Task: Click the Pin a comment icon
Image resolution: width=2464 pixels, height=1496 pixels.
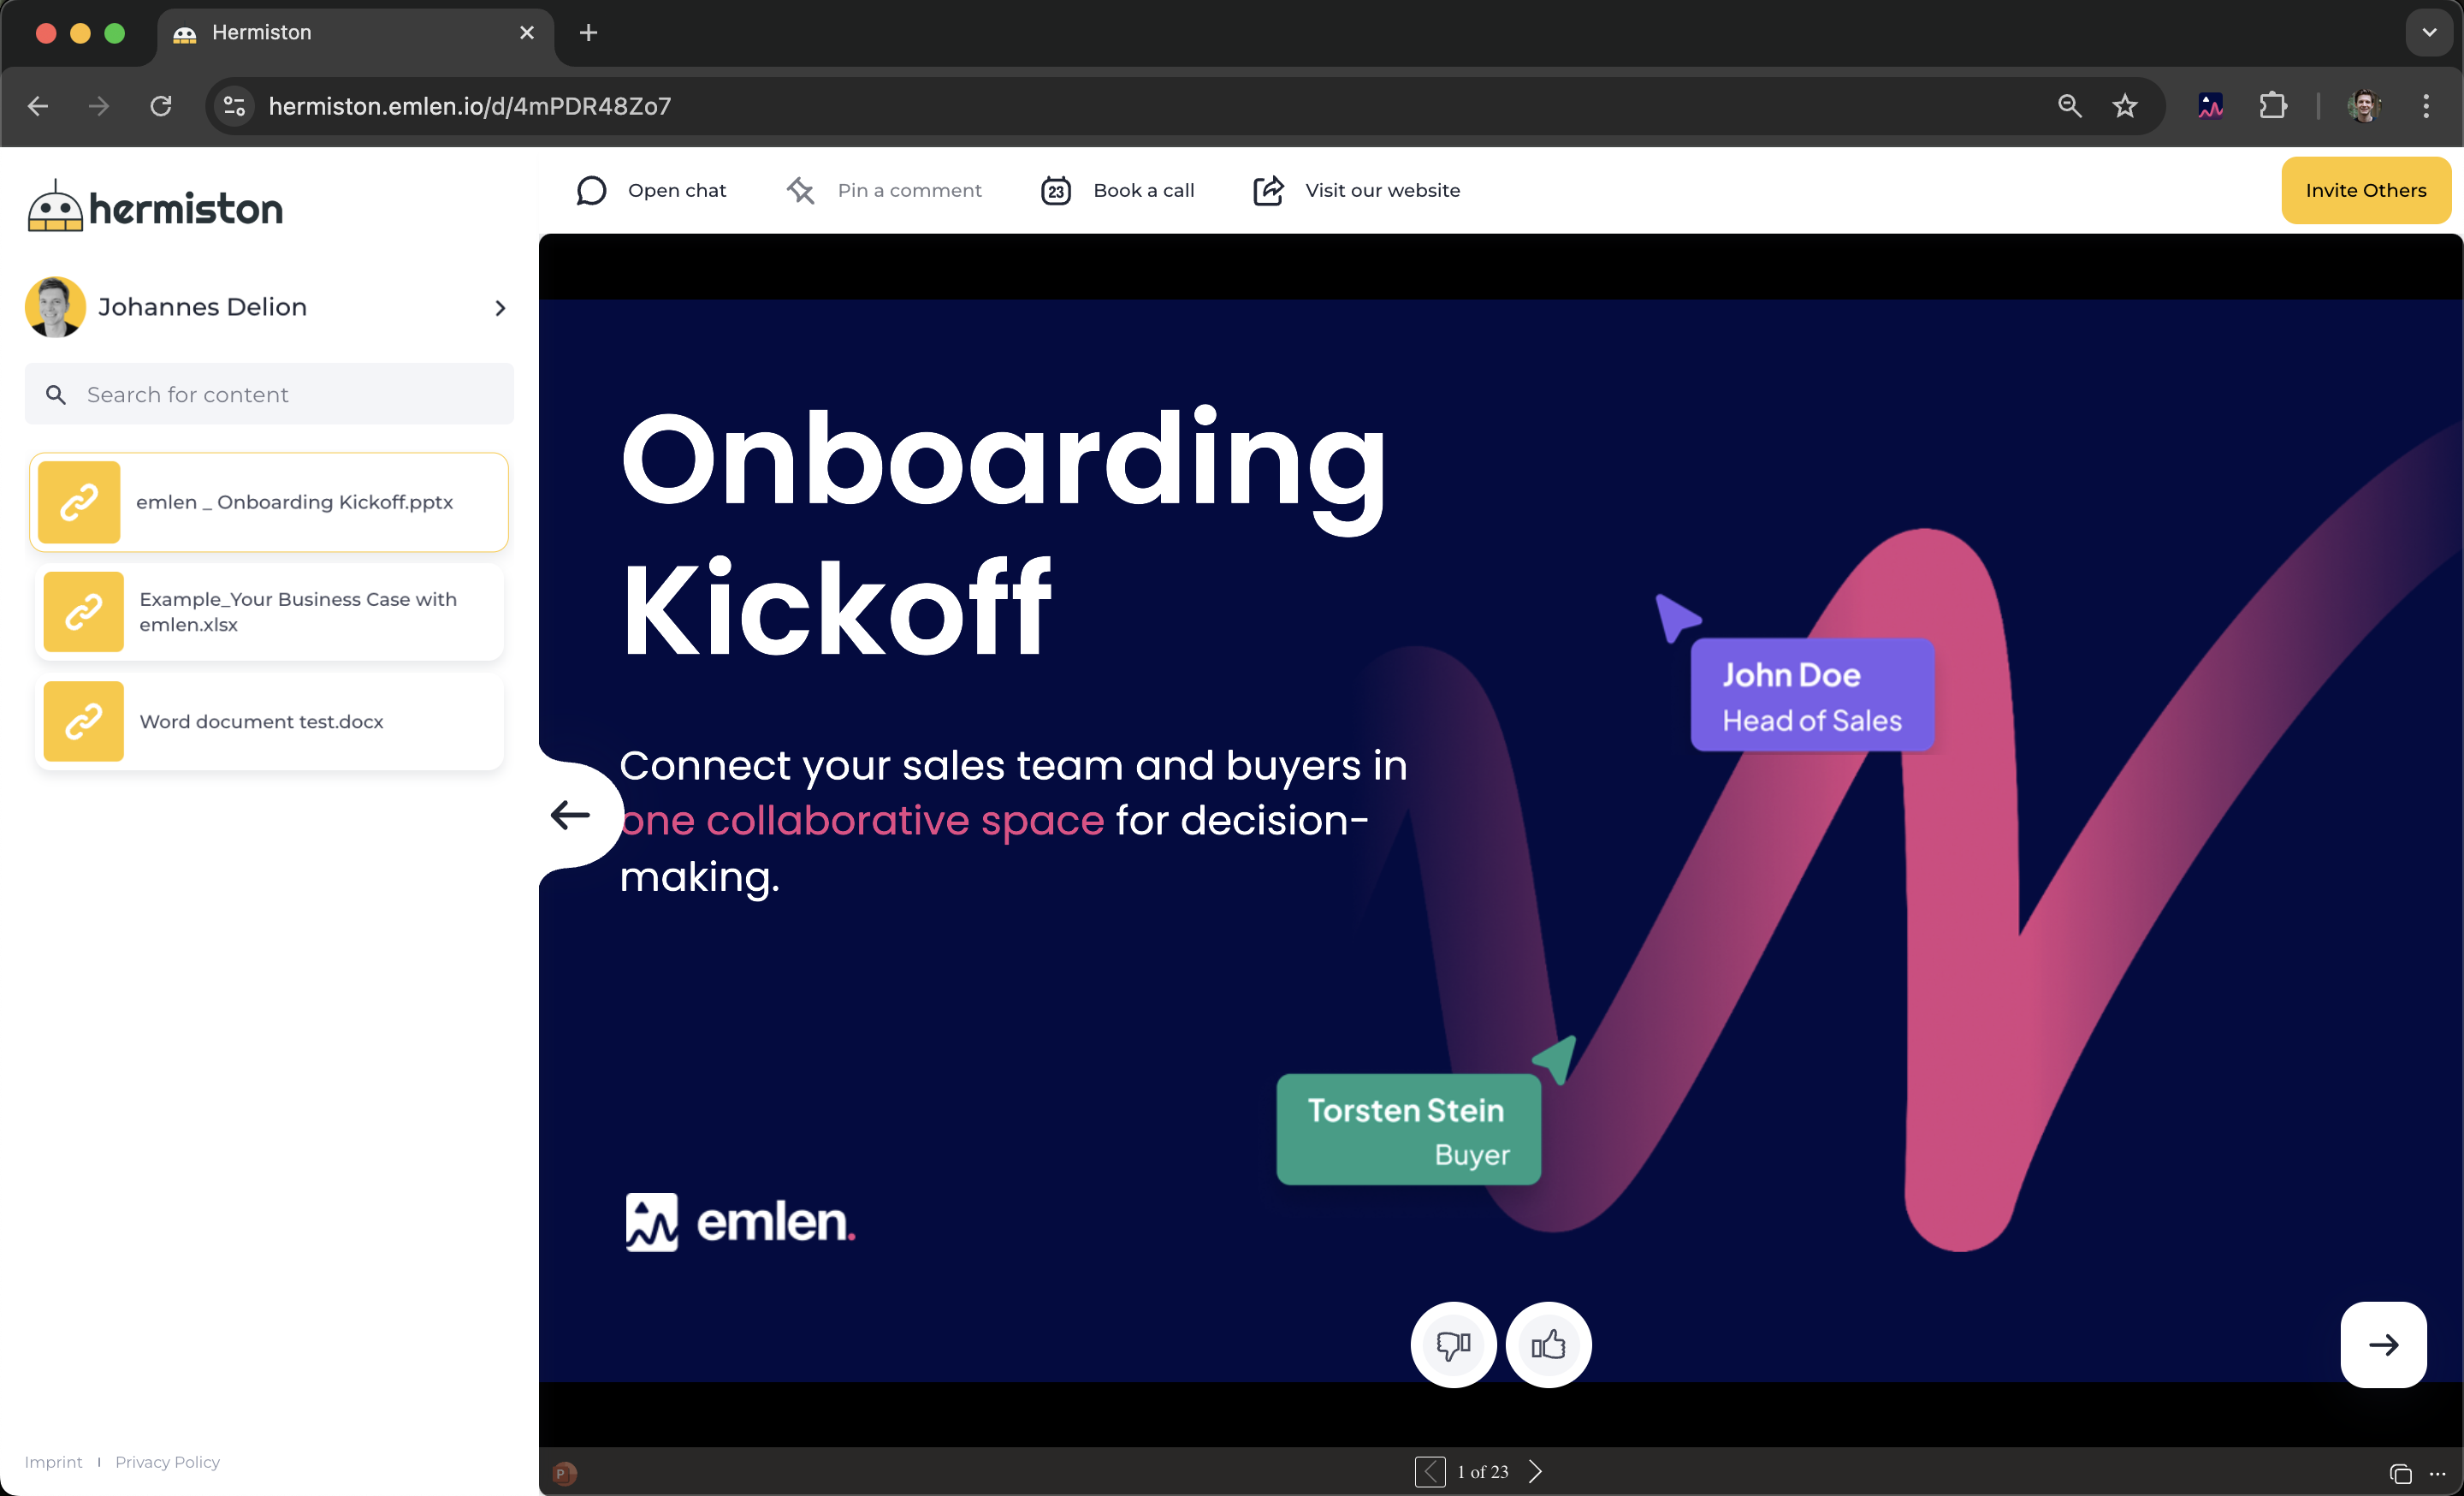Action: pos(801,190)
